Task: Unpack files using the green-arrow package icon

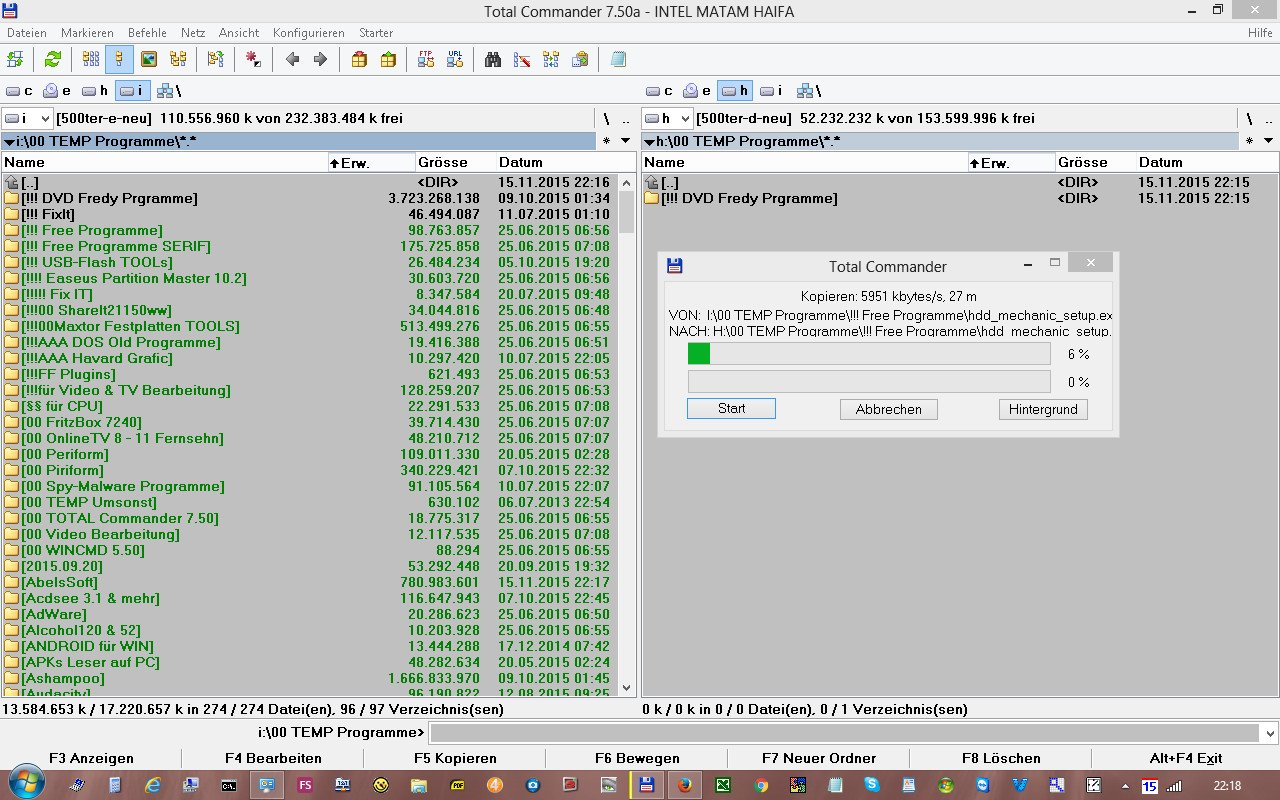Action: pyautogui.click(x=388, y=60)
